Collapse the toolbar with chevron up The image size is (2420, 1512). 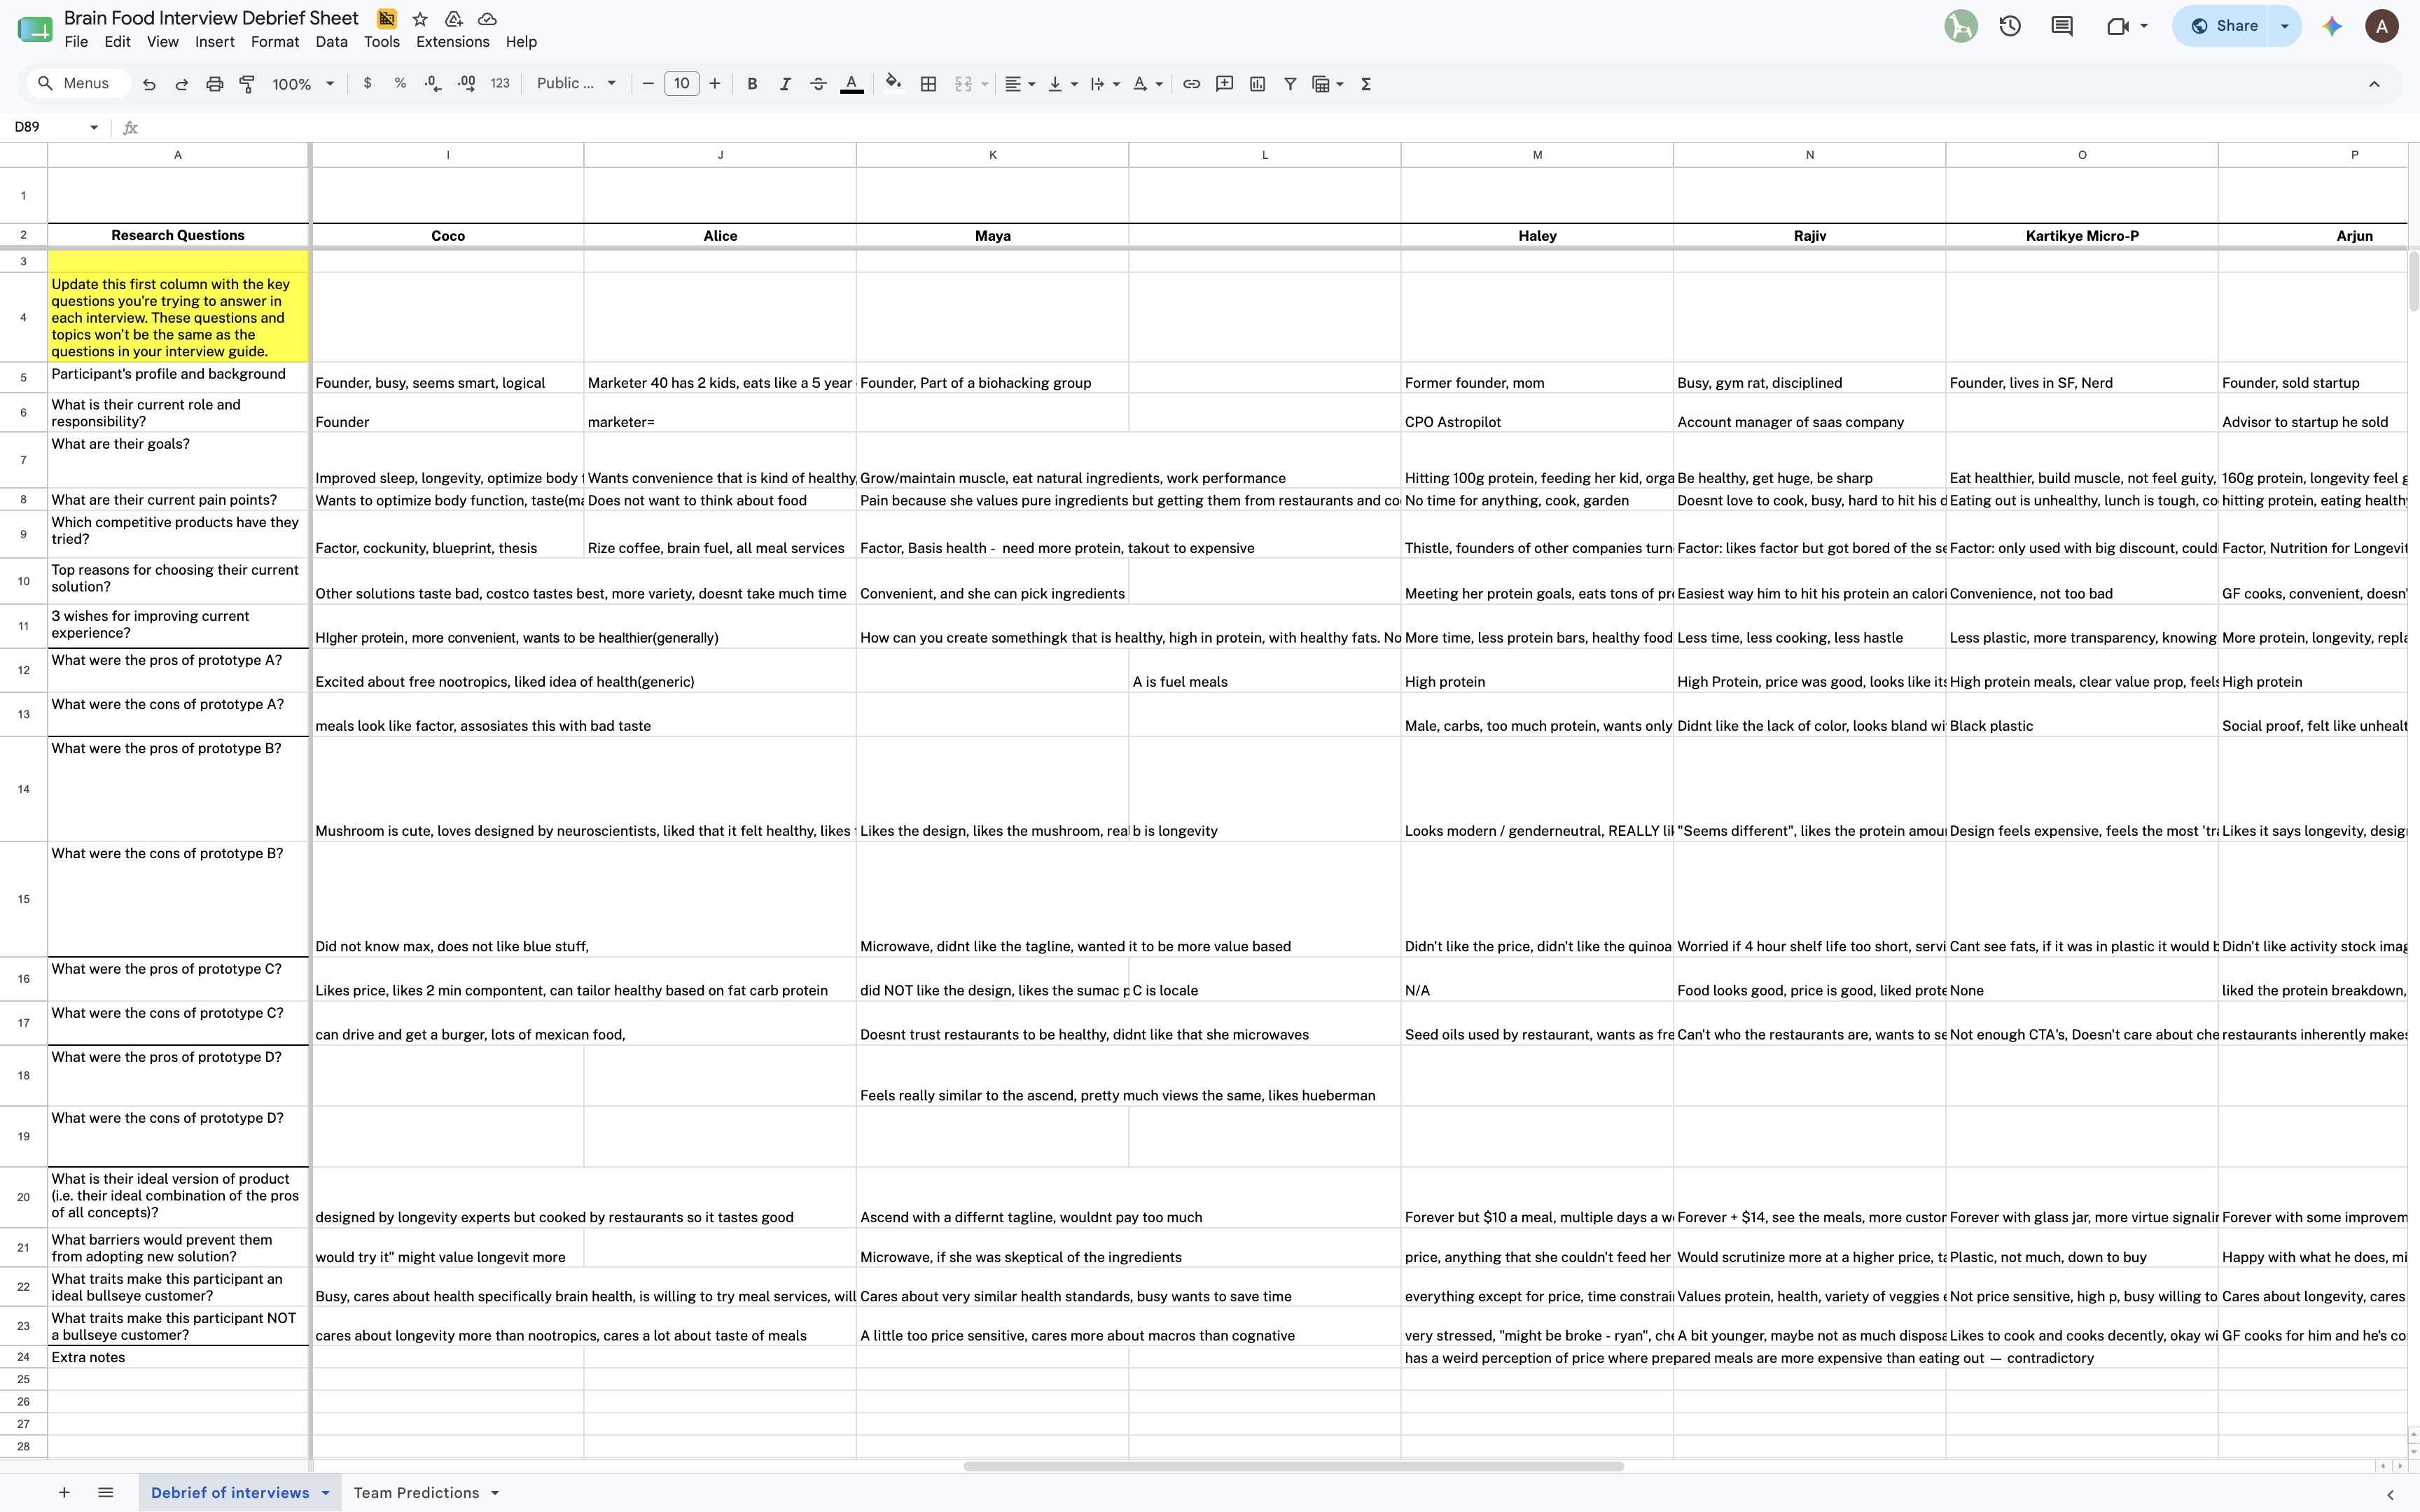[2374, 84]
